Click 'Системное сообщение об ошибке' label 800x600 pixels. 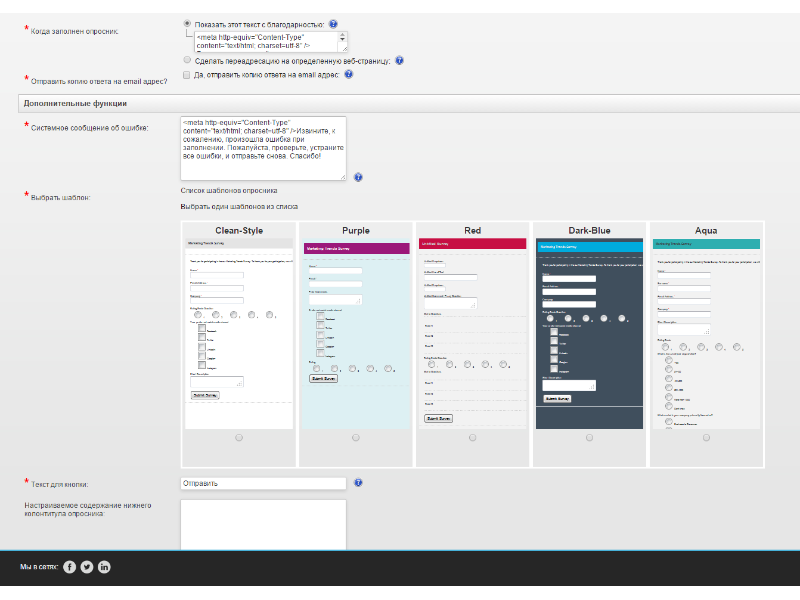coord(90,128)
